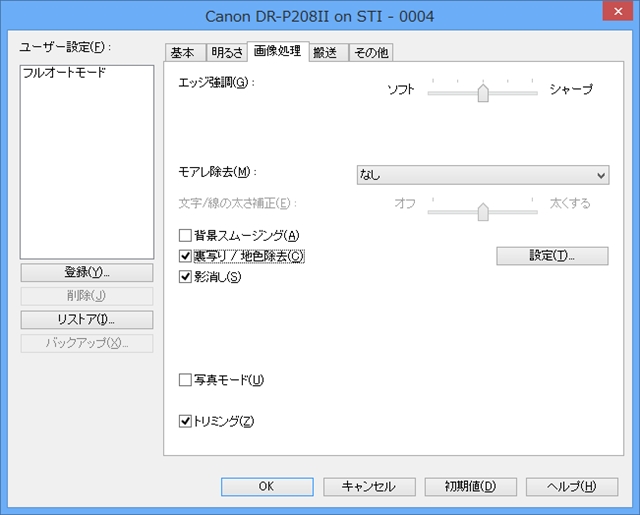Click the ソフト end of edge slider
This screenshot has width=640, height=515.
401,89
